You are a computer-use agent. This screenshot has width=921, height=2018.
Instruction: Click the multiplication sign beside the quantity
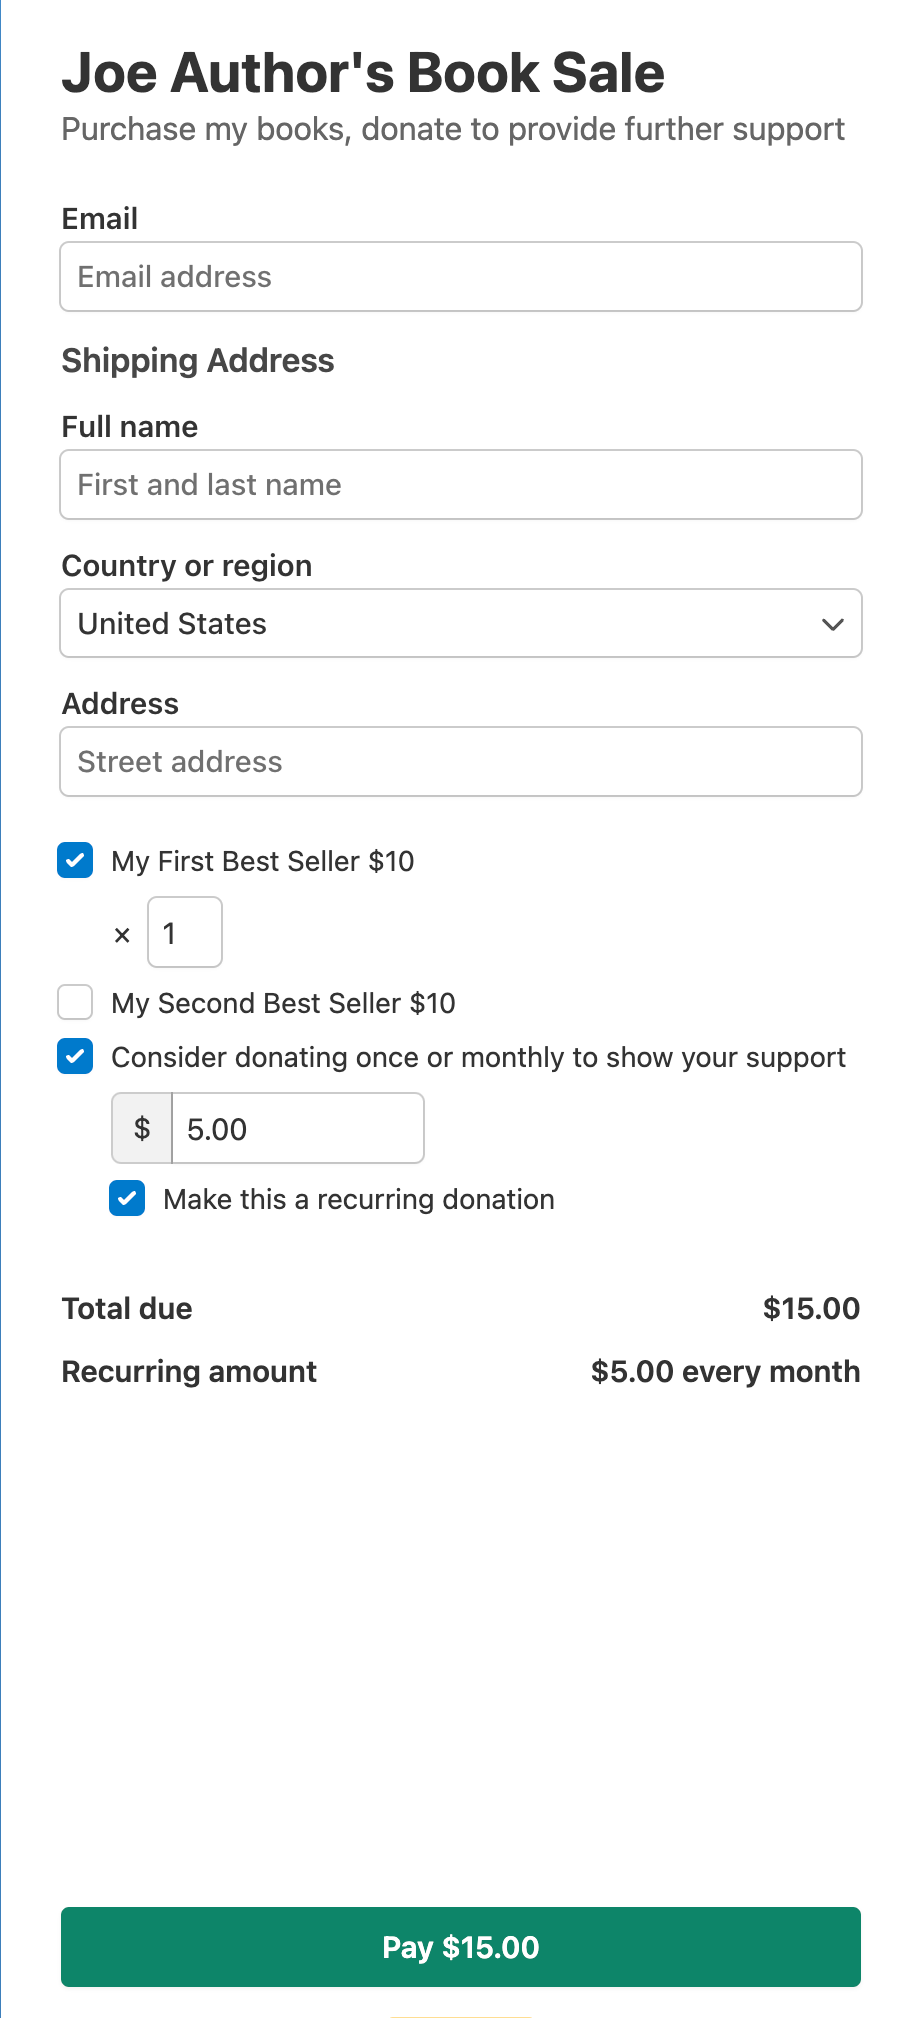coord(122,935)
